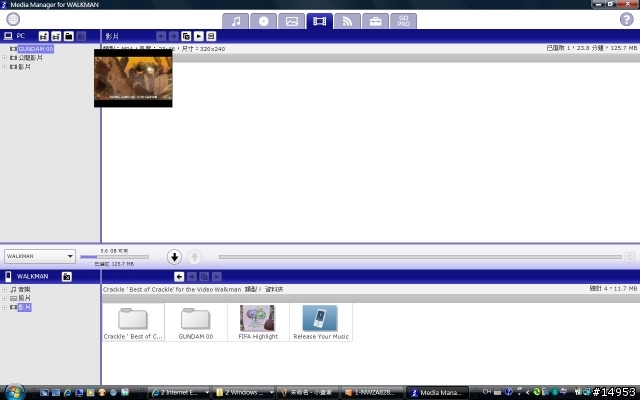Click the transfer progress bar

(420, 257)
